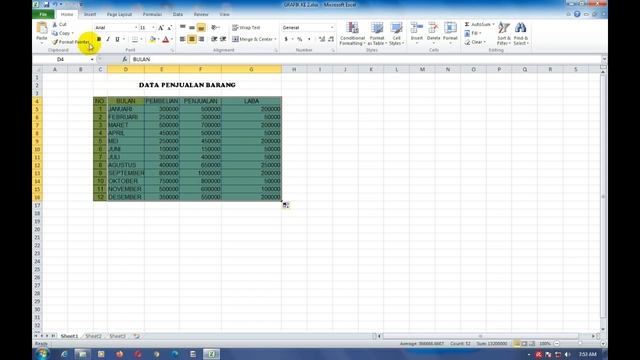Click the Decrease Font Size icon
640x360 pixels.
[170, 28]
